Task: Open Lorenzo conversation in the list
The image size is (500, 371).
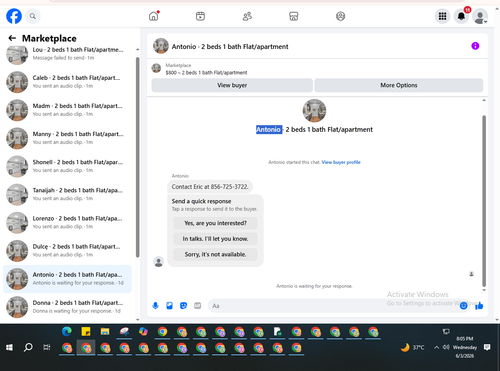Action: click(68, 222)
